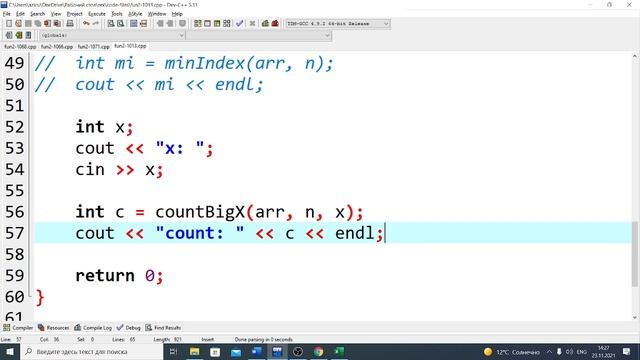Open the Edit menu
This screenshot has width=640, height=360.
click(20, 14)
